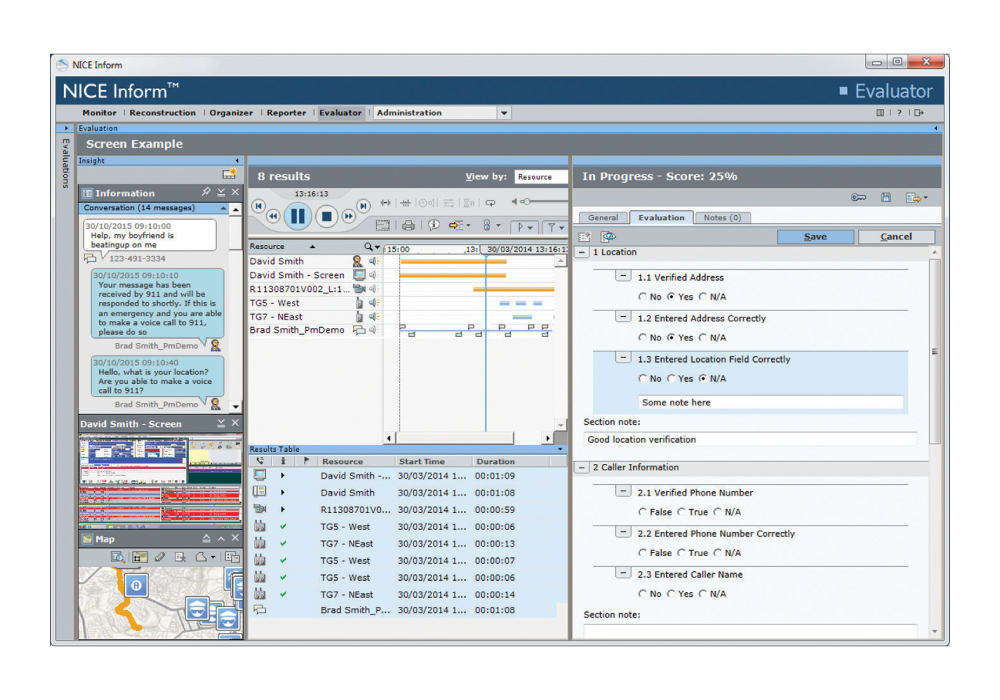
Task: Open the search in the Resource column
Action: pyautogui.click(x=369, y=246)
